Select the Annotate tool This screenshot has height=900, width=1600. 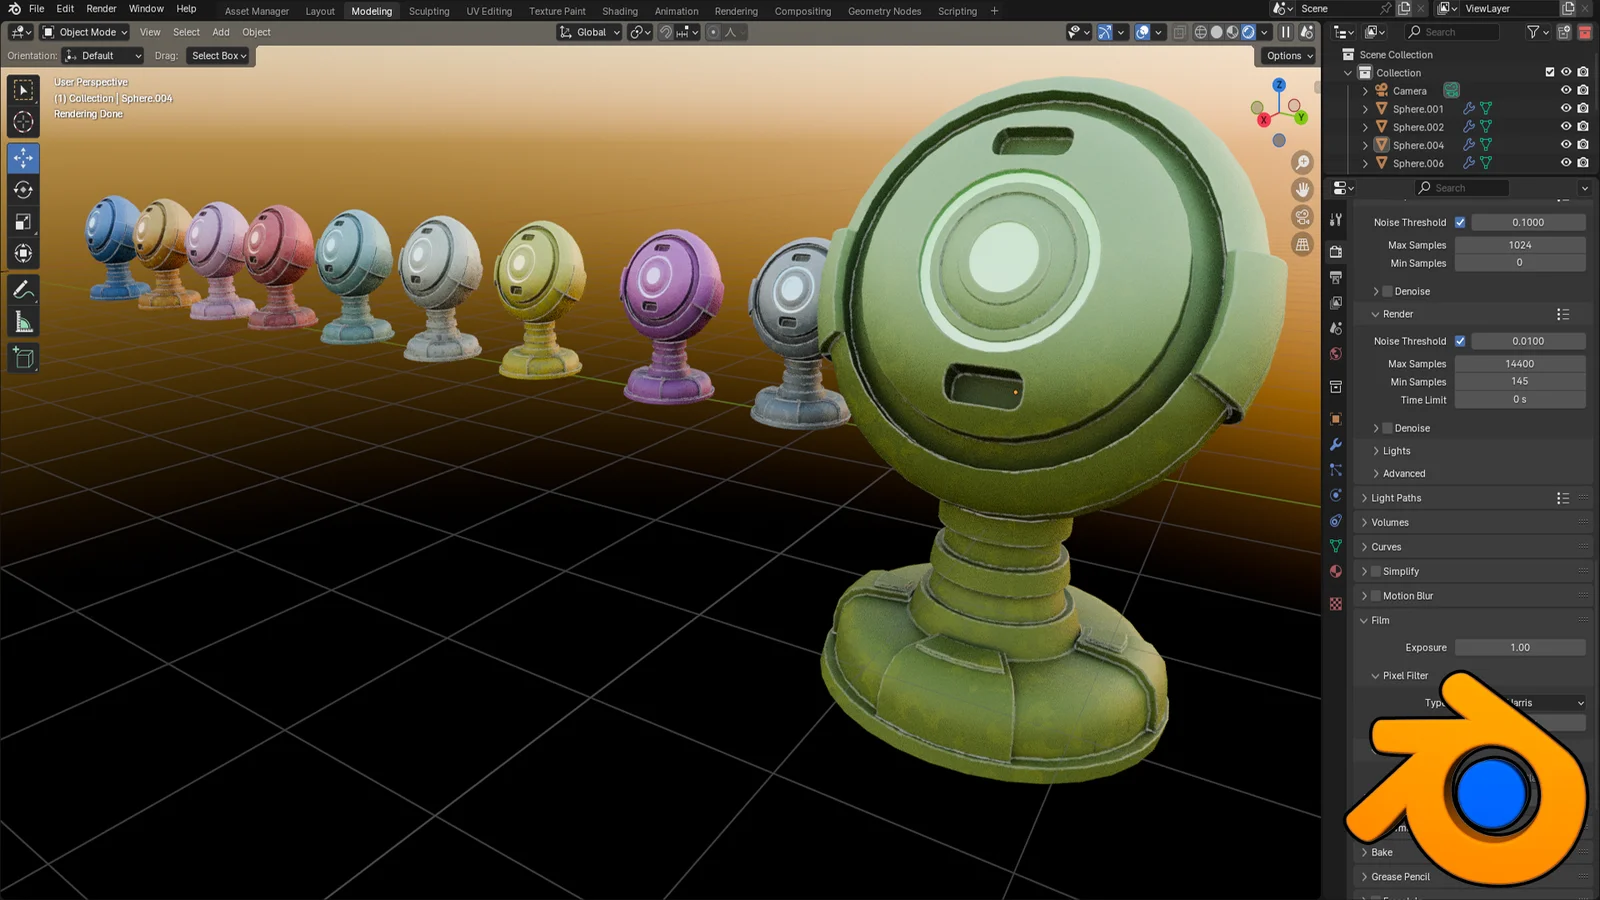point(24,290)
